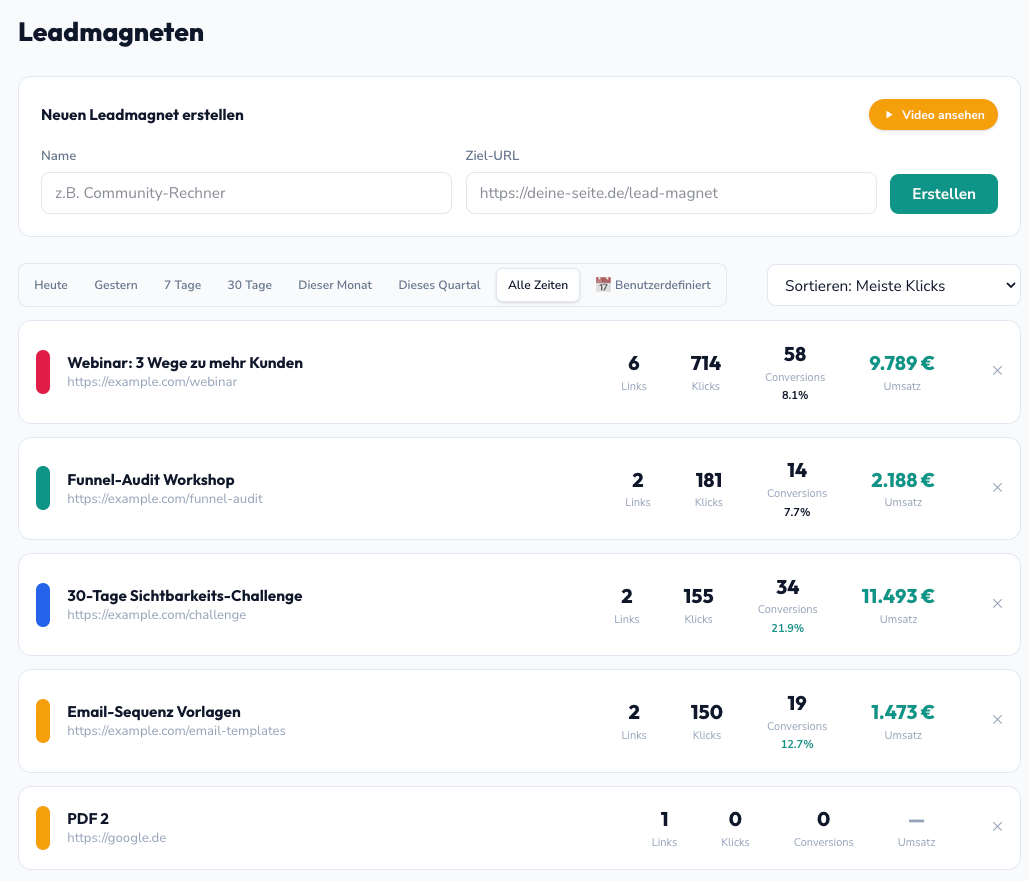1029x881 pixels.
Task: Remove the Webinar leadmagnet with its X icon
Action: (997, 371)
